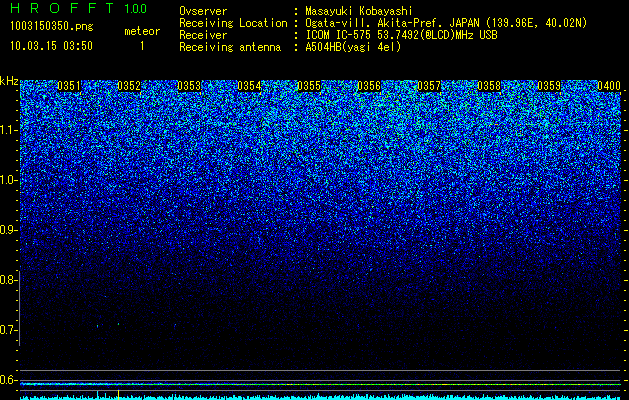
Task: Click the 0358 time marker
Action: click(489, 86)
